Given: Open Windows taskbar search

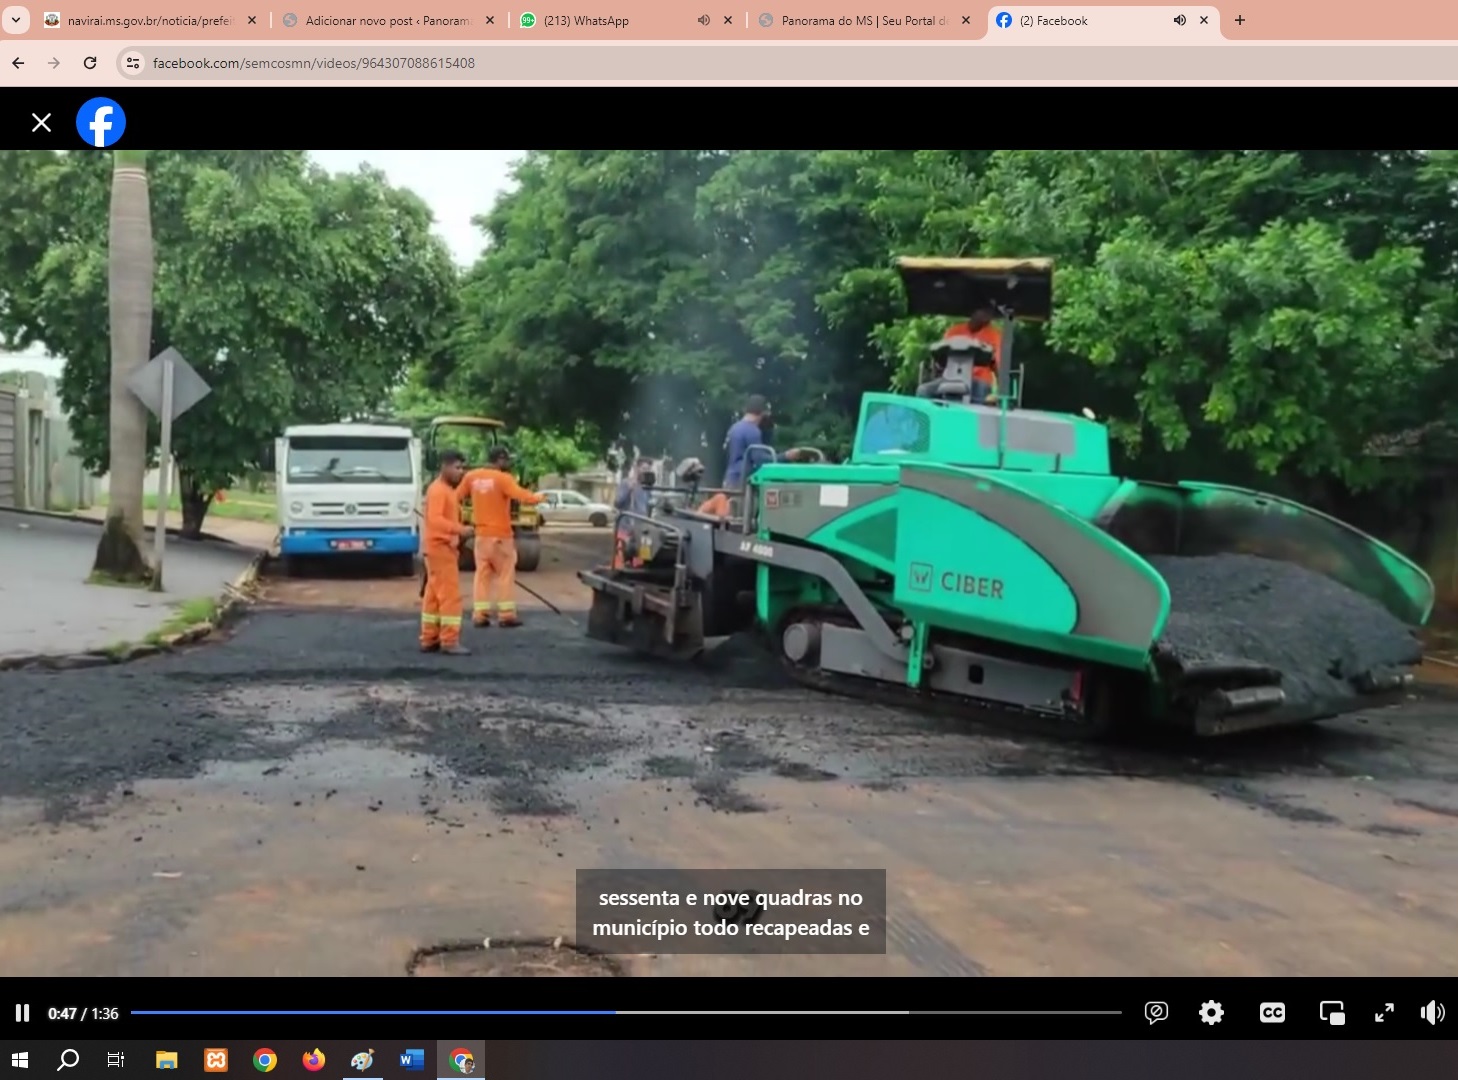Looking at the screenshot, I should 68,1060.
